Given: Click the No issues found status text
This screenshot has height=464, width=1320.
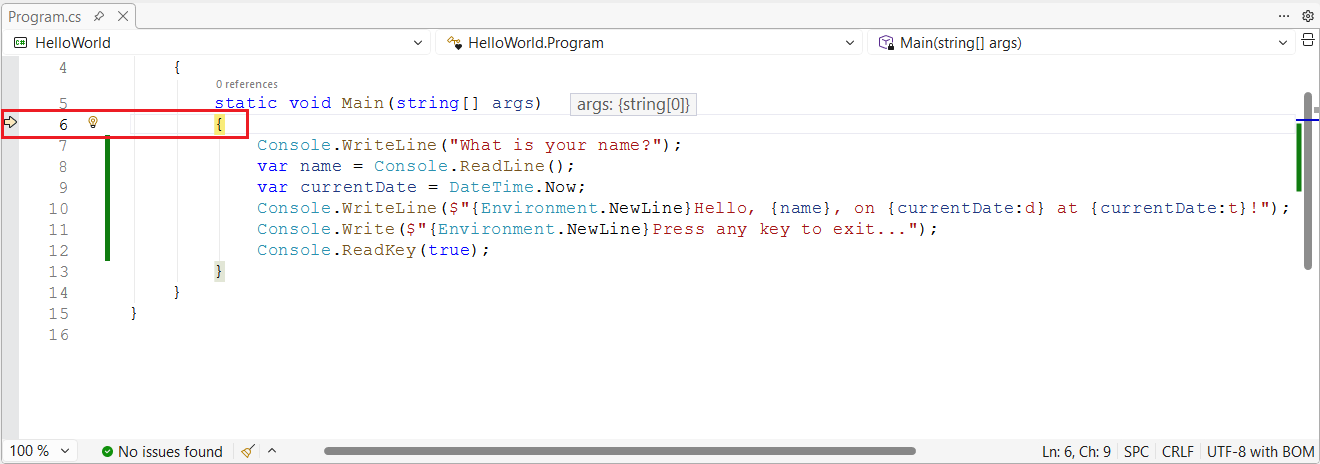Looking at the screenshot, I should click(170, 452).
